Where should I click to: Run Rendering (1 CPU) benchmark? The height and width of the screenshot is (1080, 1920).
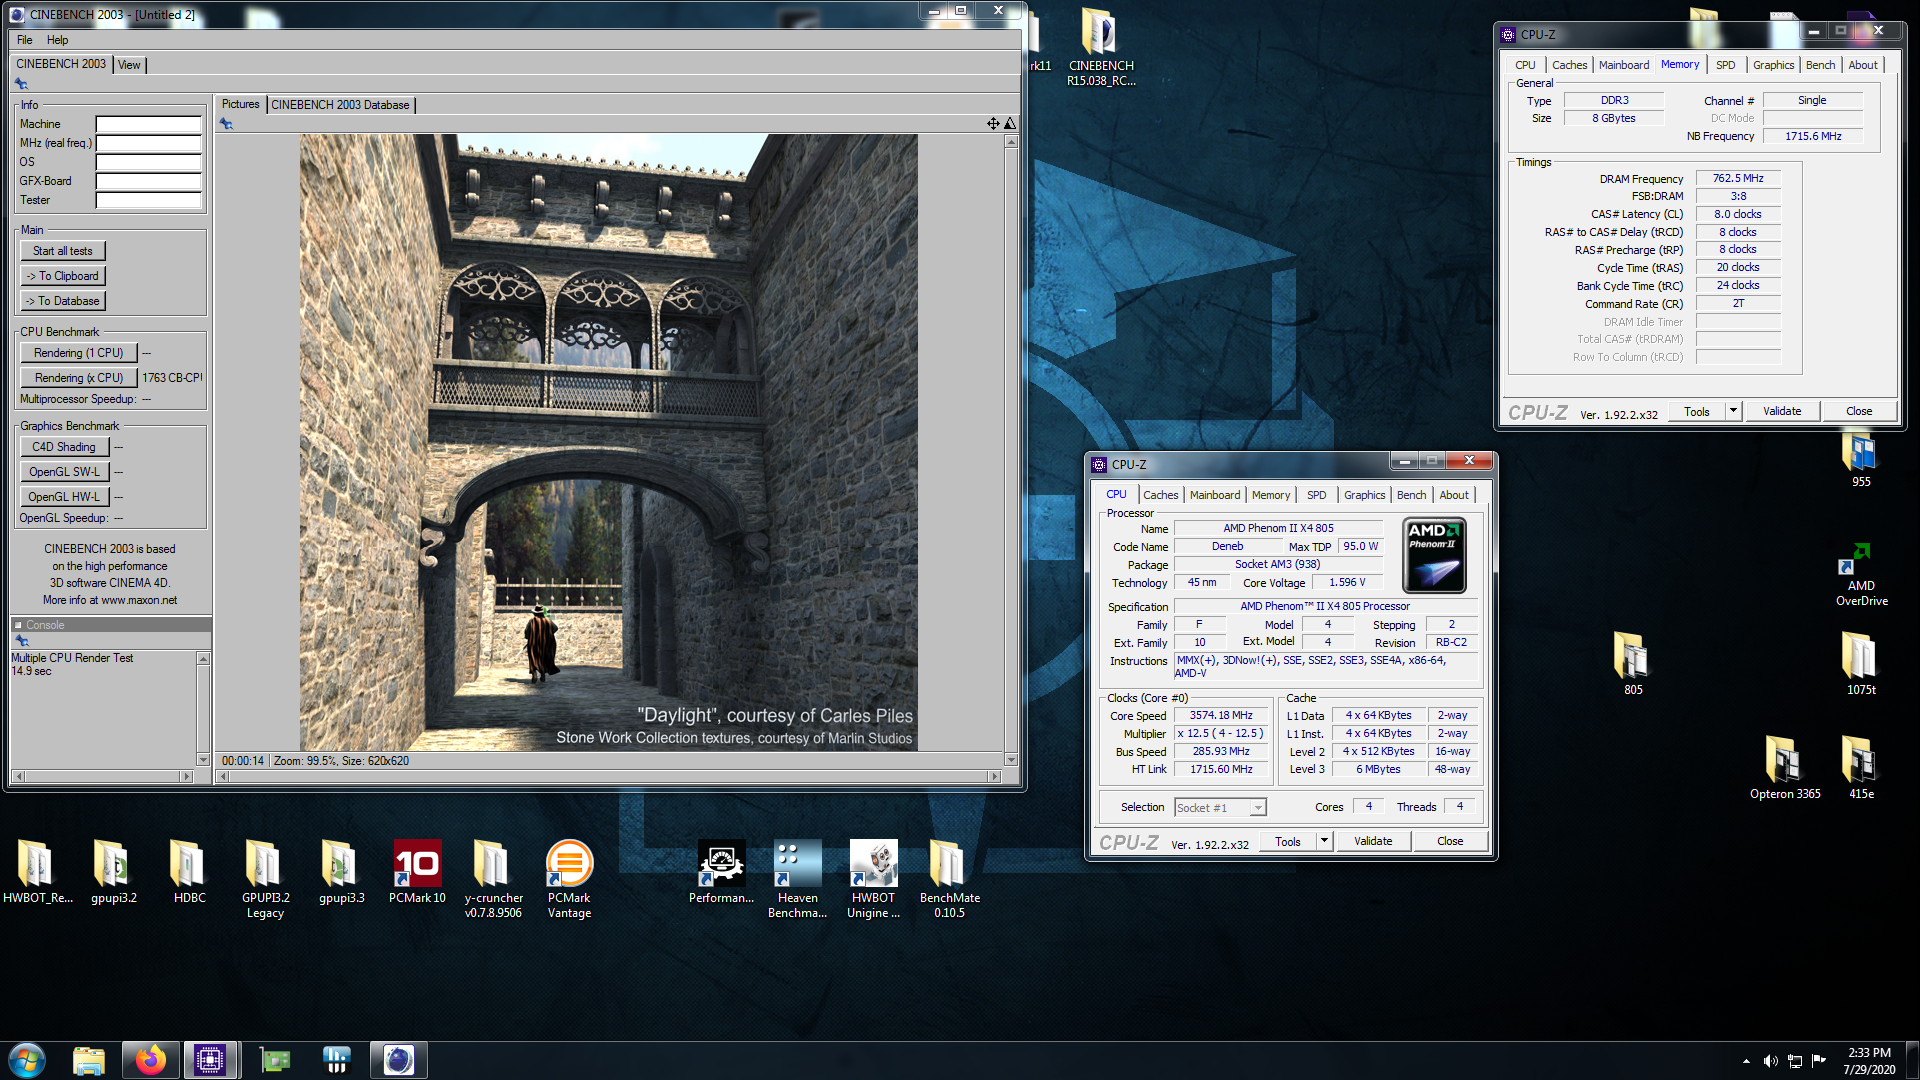pyautogui.click(x=79, y=353)
